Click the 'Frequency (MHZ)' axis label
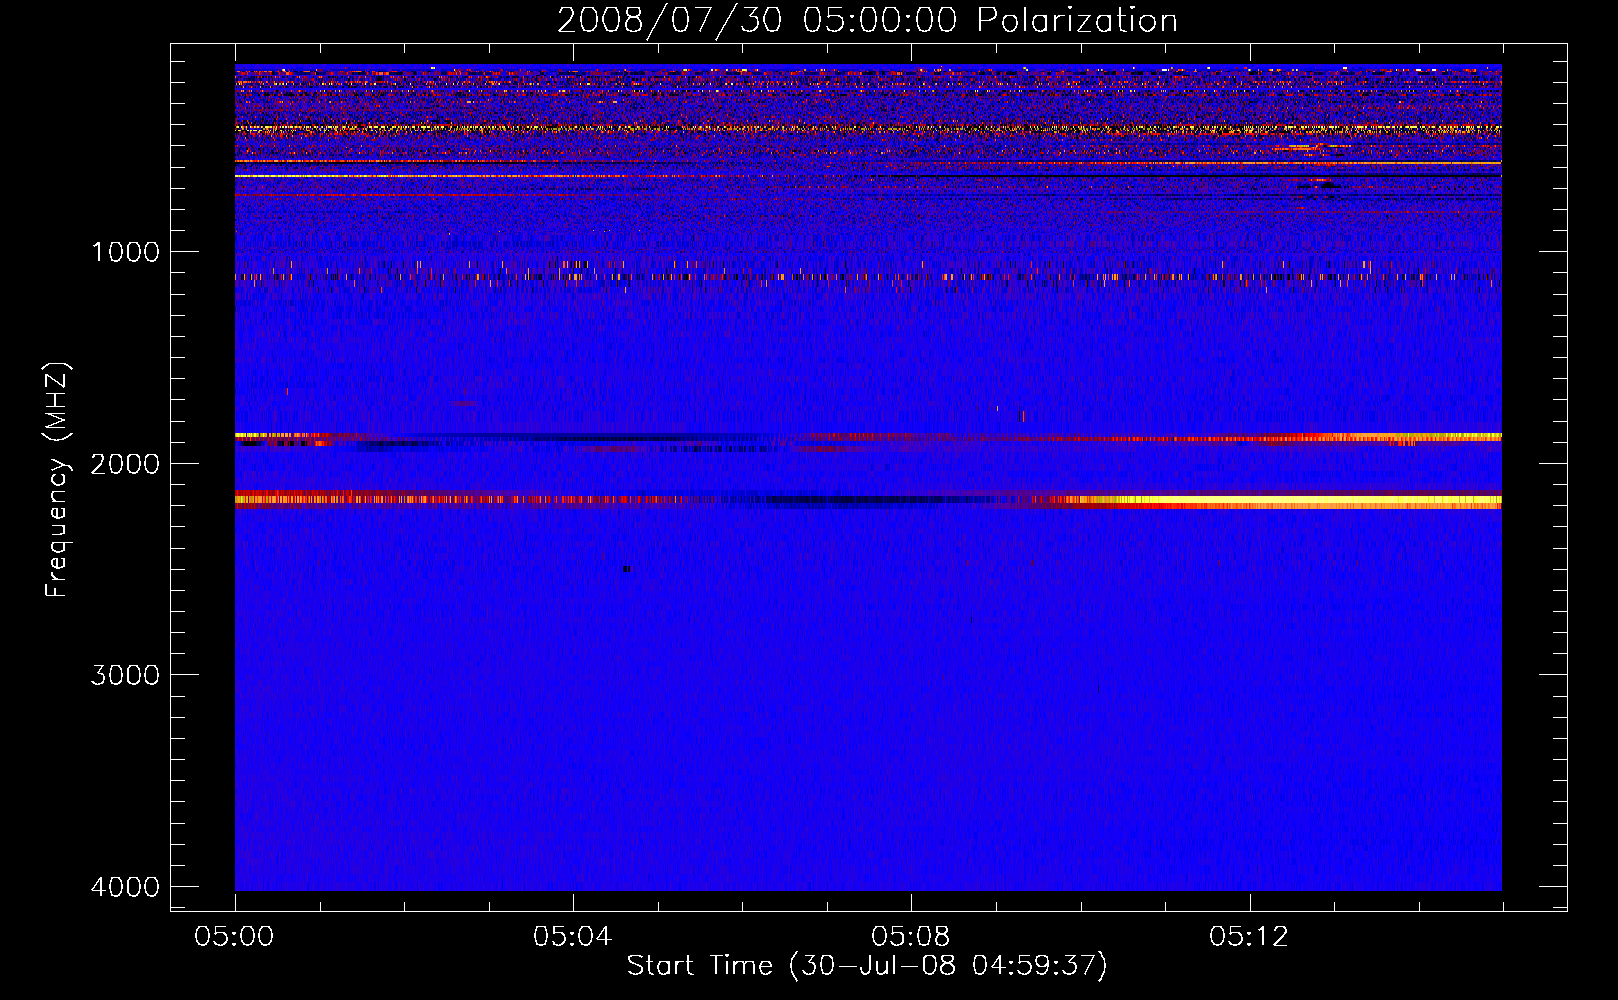The width and height of the screenshot is (1618, 1000). click(57, 480)
